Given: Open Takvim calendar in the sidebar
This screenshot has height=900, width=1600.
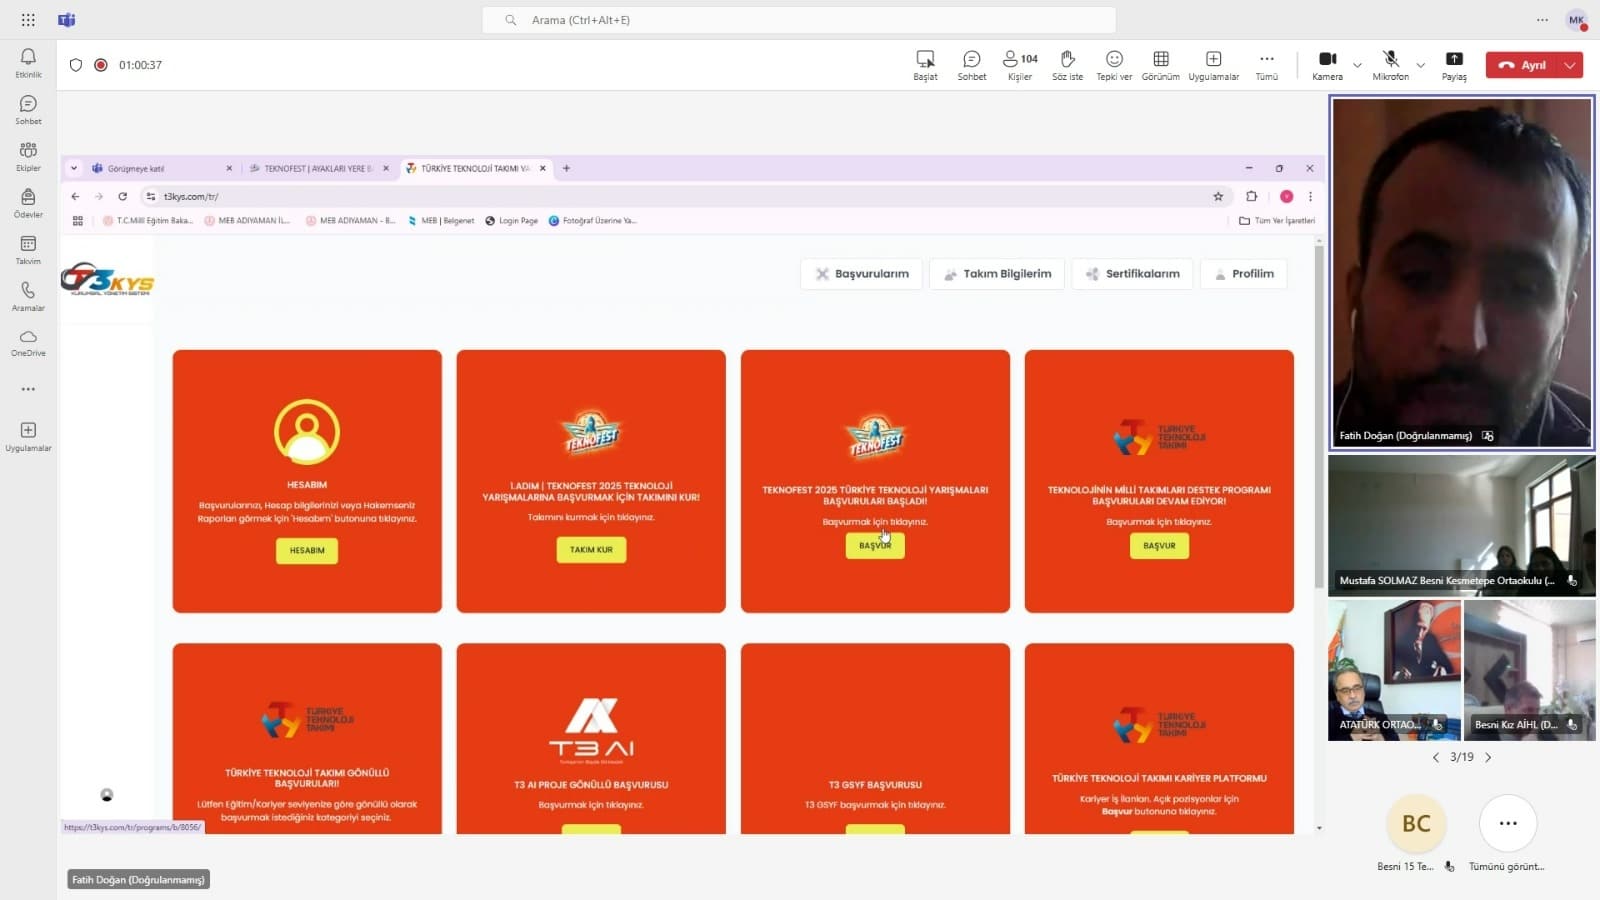Looking at the screenshot, I should [x=28, y=250].
